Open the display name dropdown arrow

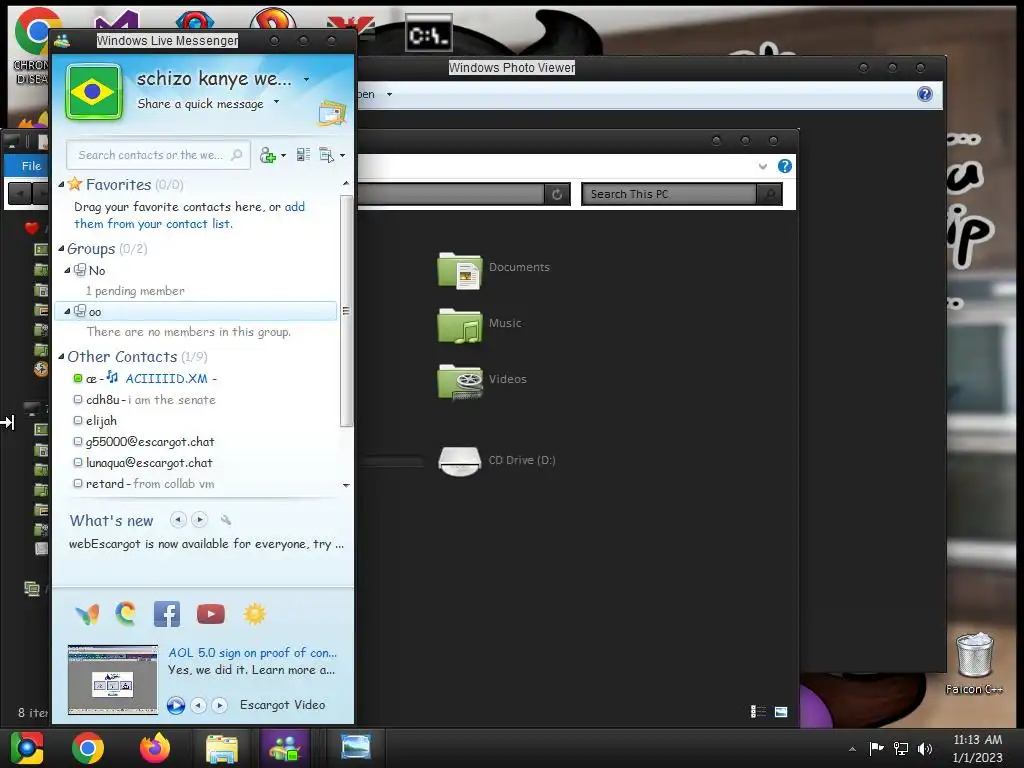coord(306,80)
